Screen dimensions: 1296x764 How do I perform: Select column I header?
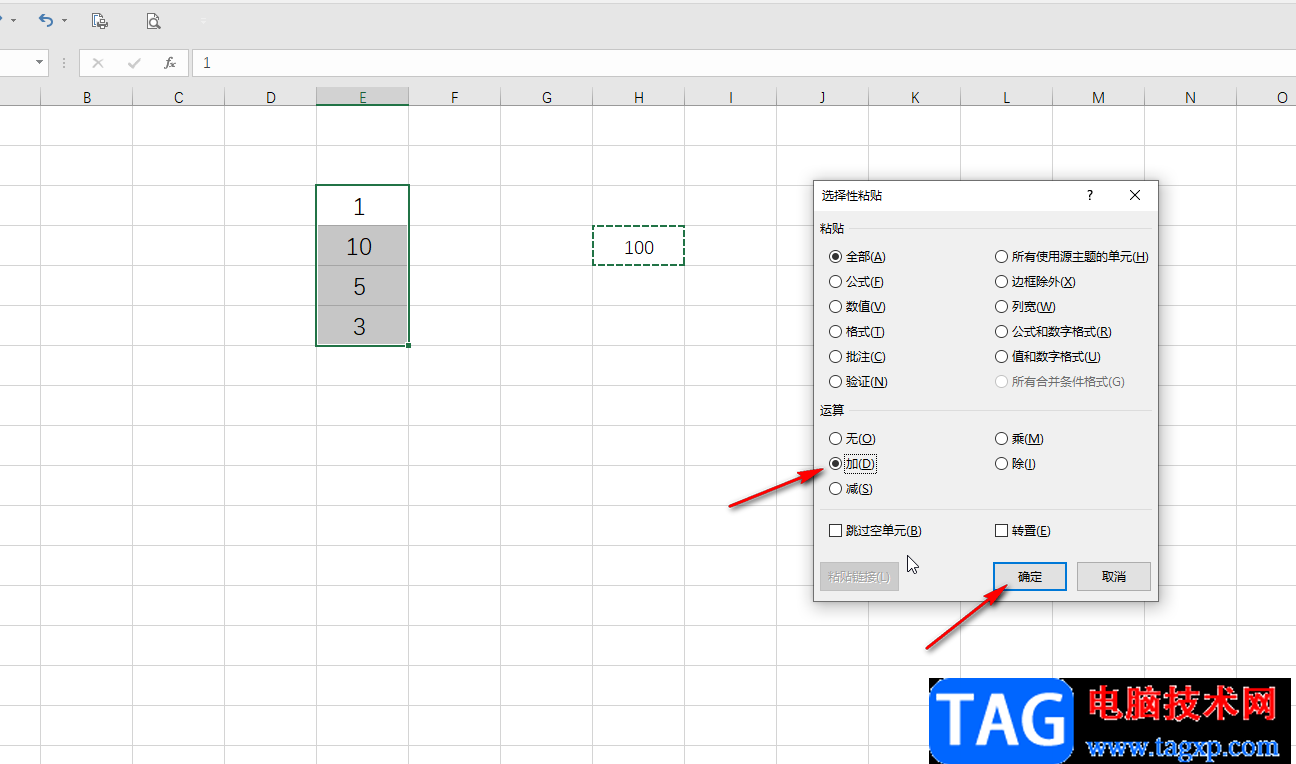(x=731, y=97)
